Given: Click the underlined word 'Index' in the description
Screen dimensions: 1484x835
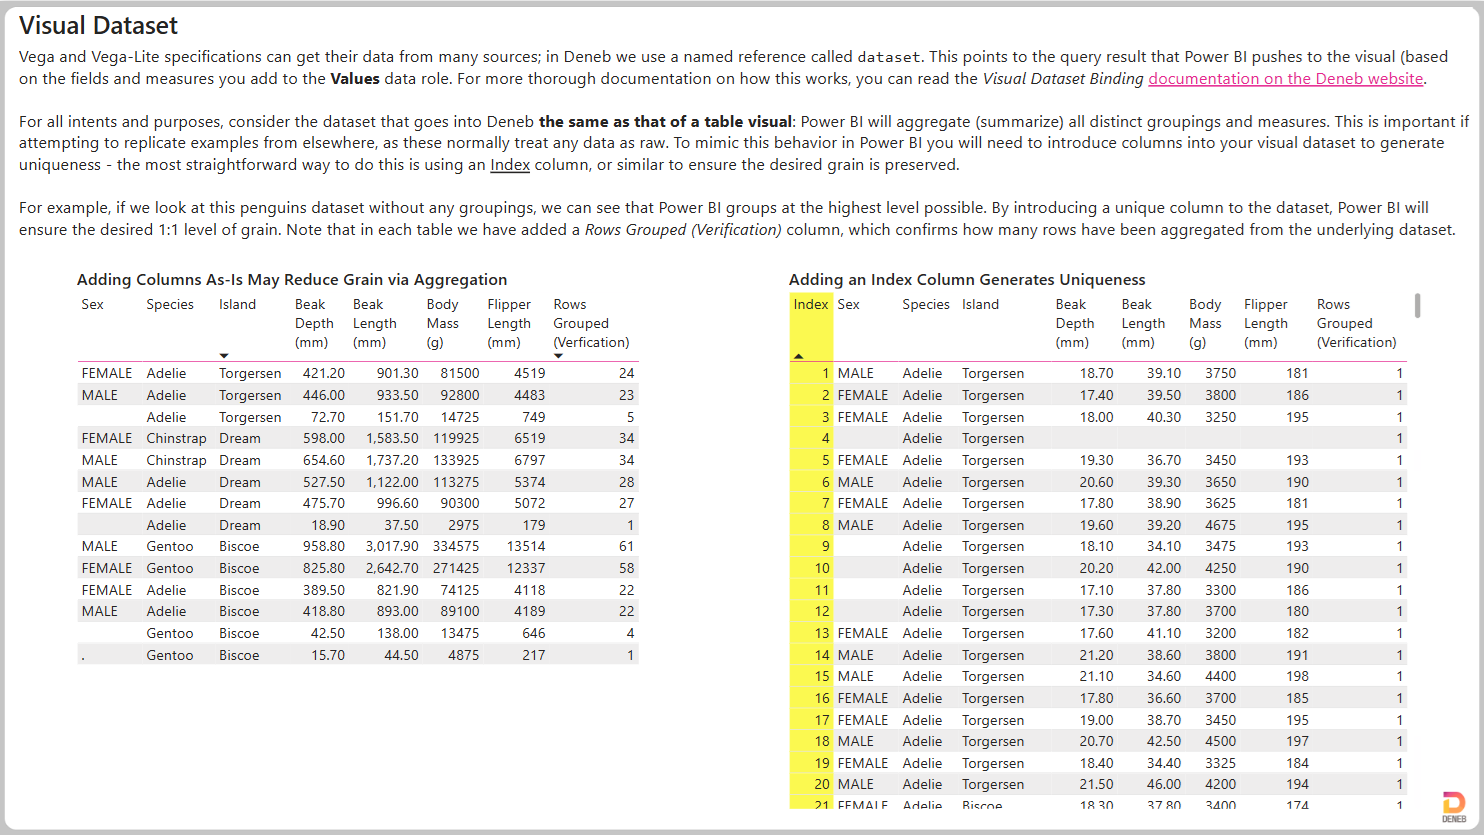Looking at the screenshot, I should pos(510,165).
